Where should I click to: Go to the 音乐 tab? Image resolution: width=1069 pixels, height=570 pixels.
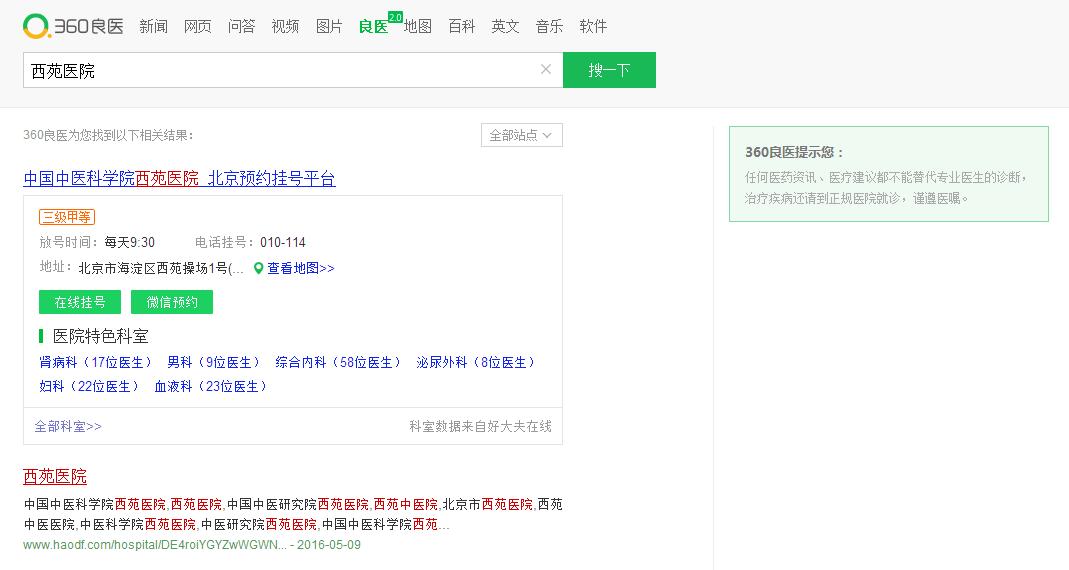pos(549,27)
